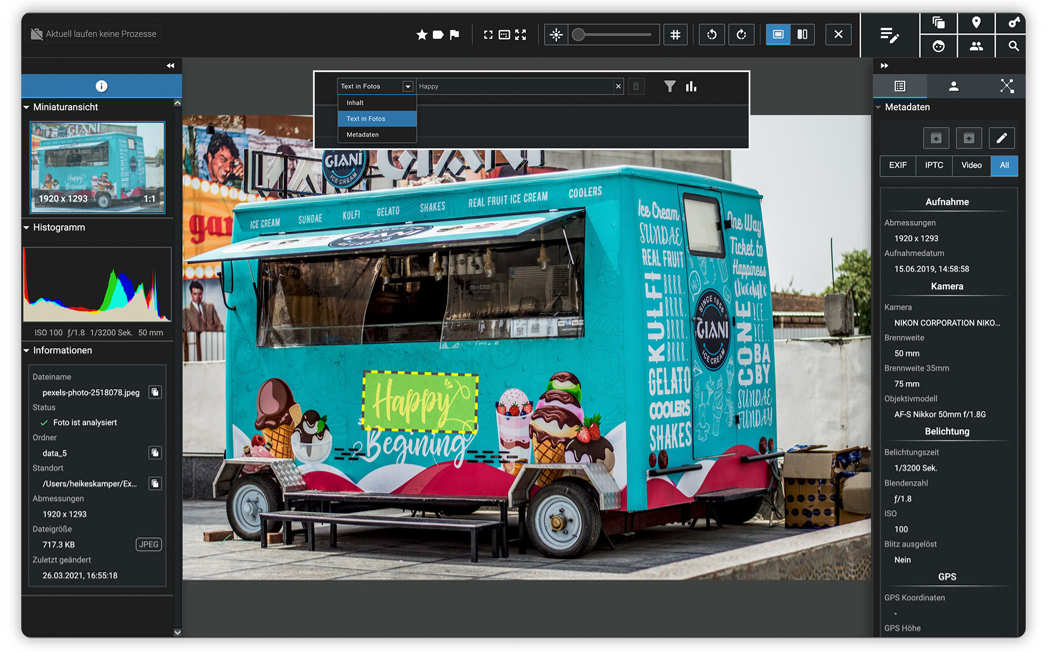Image resolution: width=1047 pixels, height=652 pixels.
Task: Click the fit-to-screen corners icon
Action: 488,35
